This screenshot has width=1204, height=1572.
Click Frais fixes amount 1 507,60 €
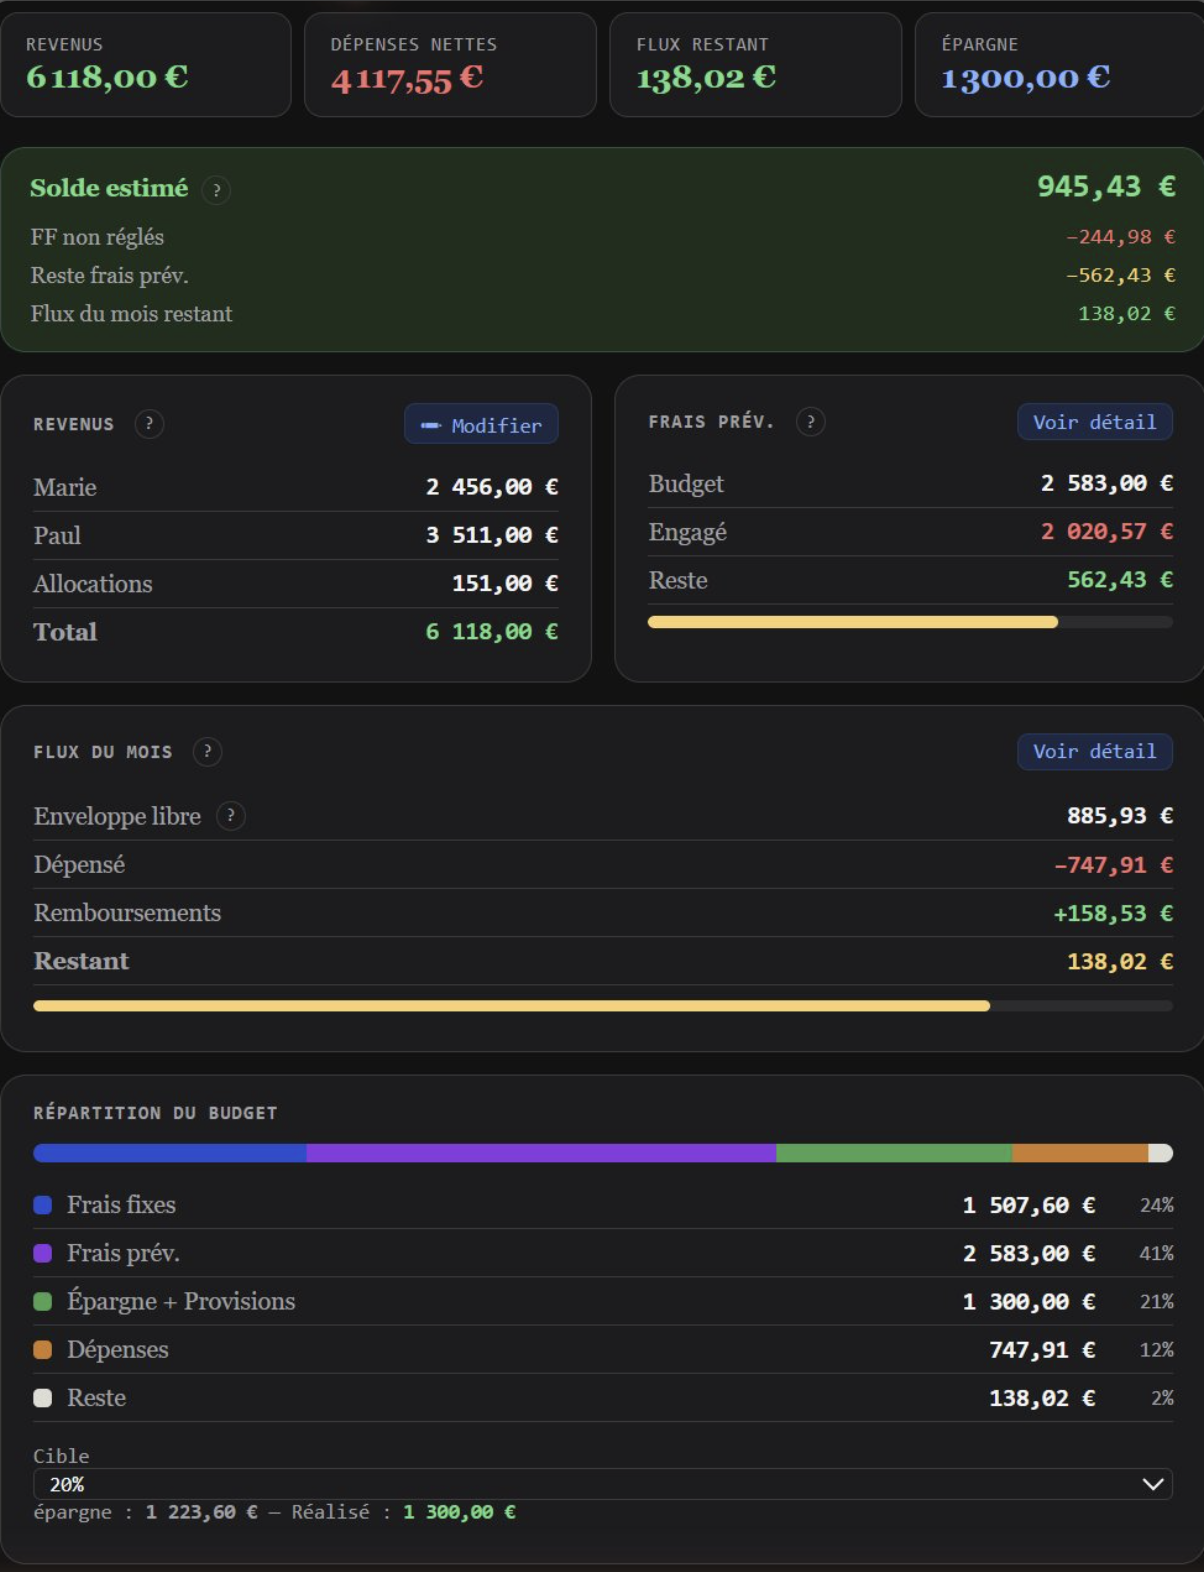coord(1028,1205)
